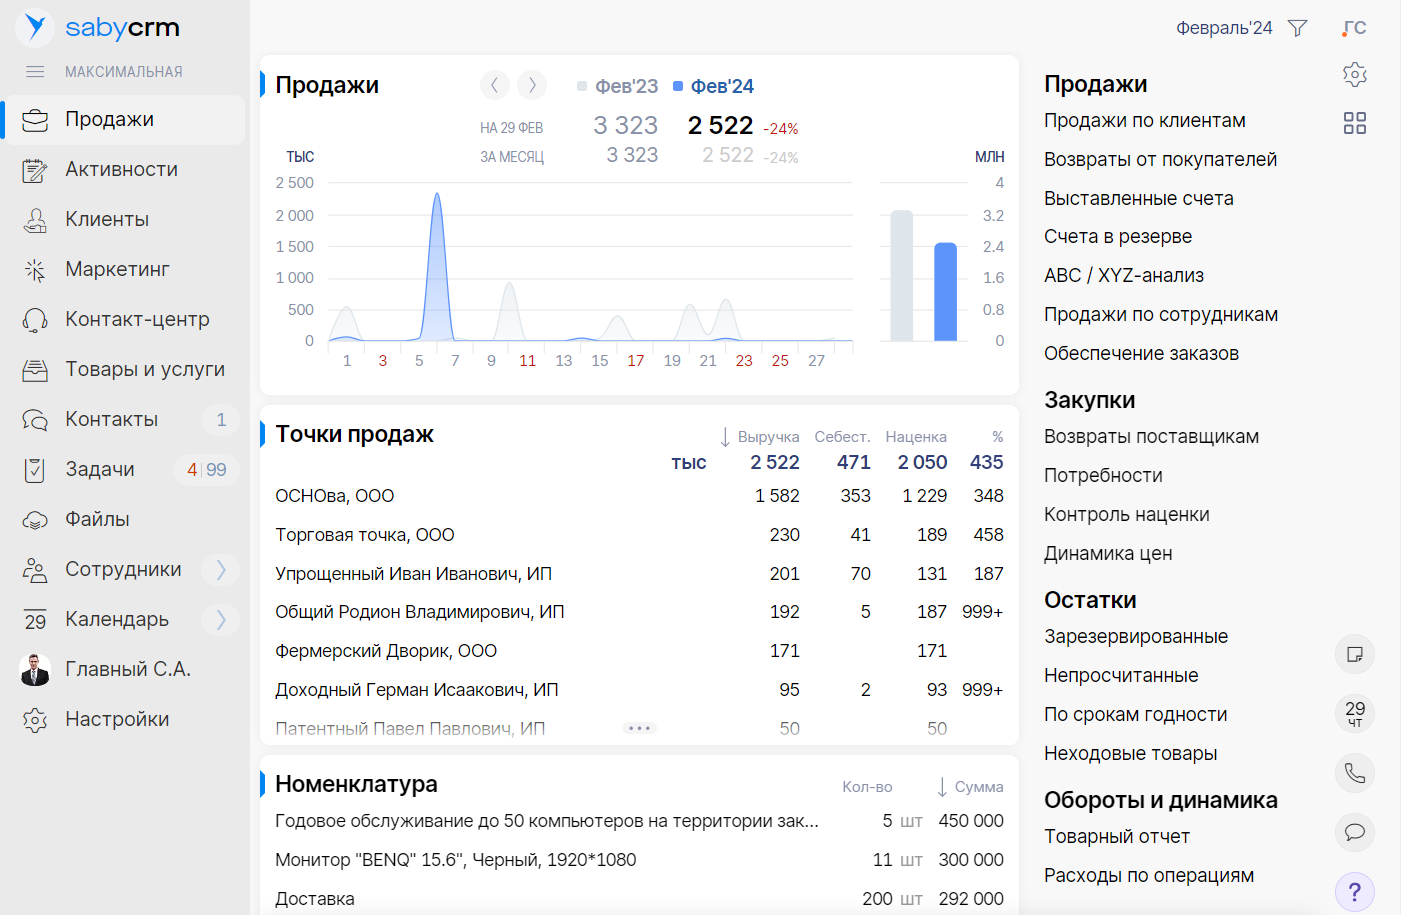Image resolution: width=1401 pixels, height=915 pixels.
Task: Open the ABC / XYZ-анализ report
Action: [x=1125, y=275]
